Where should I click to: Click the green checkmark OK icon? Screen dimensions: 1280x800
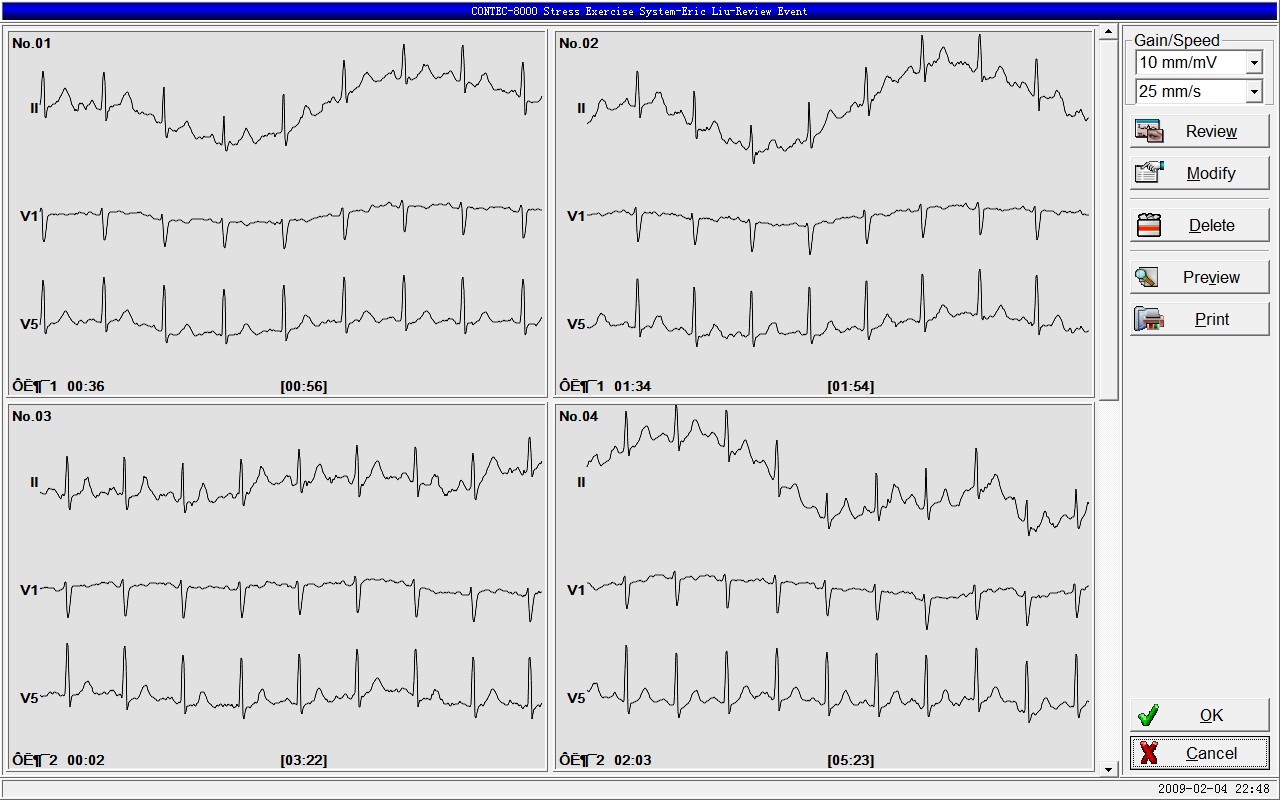click(1148, 715)
